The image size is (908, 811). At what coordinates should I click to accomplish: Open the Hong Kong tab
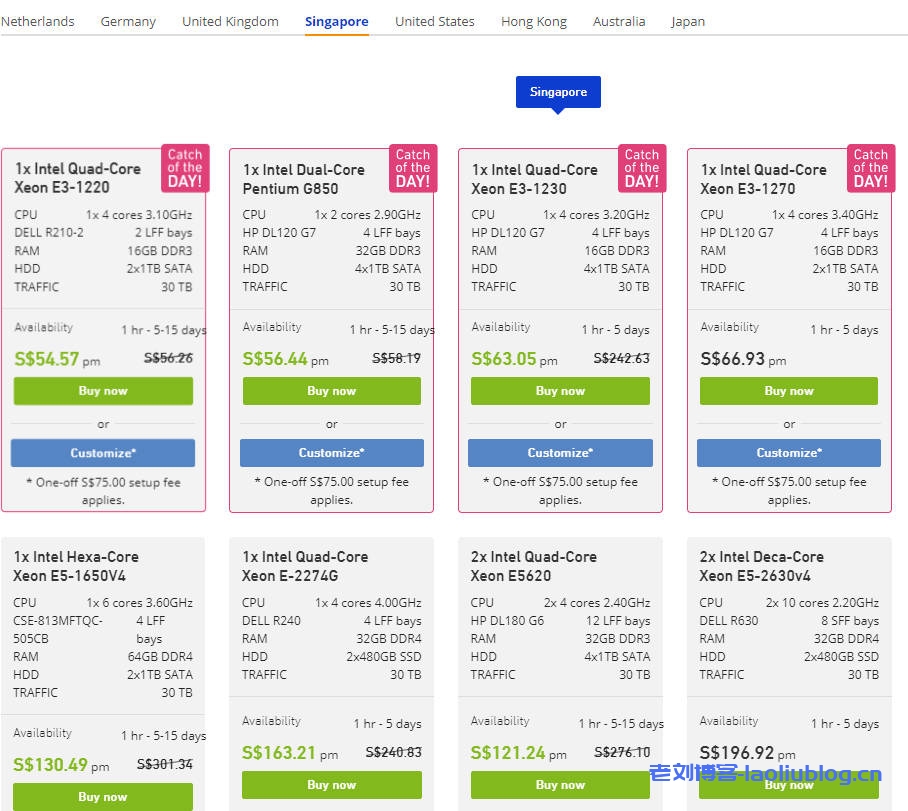tap(533, 21)
